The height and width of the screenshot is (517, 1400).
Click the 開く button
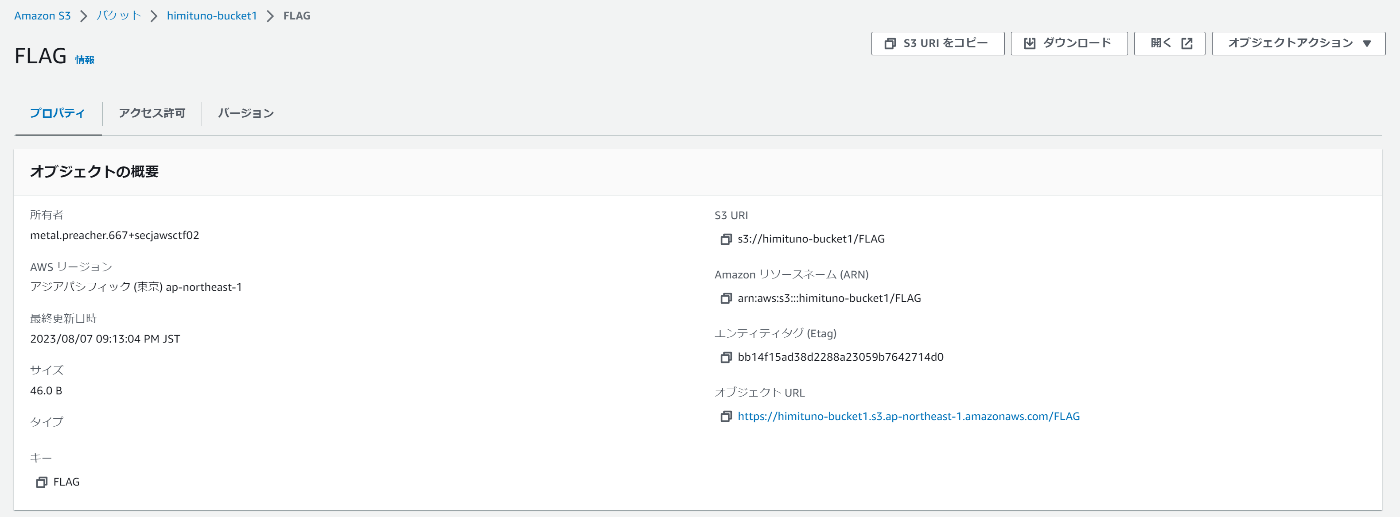[x=1170, y=43]
